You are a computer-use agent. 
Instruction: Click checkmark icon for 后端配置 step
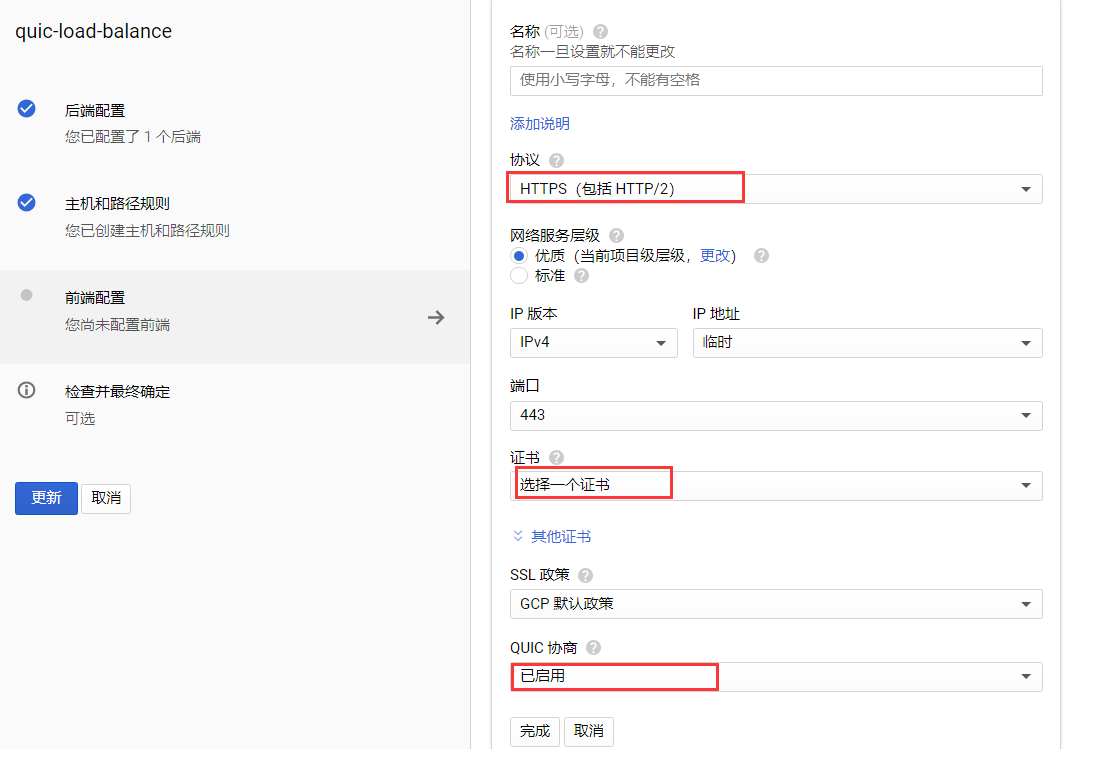point(26,109)
